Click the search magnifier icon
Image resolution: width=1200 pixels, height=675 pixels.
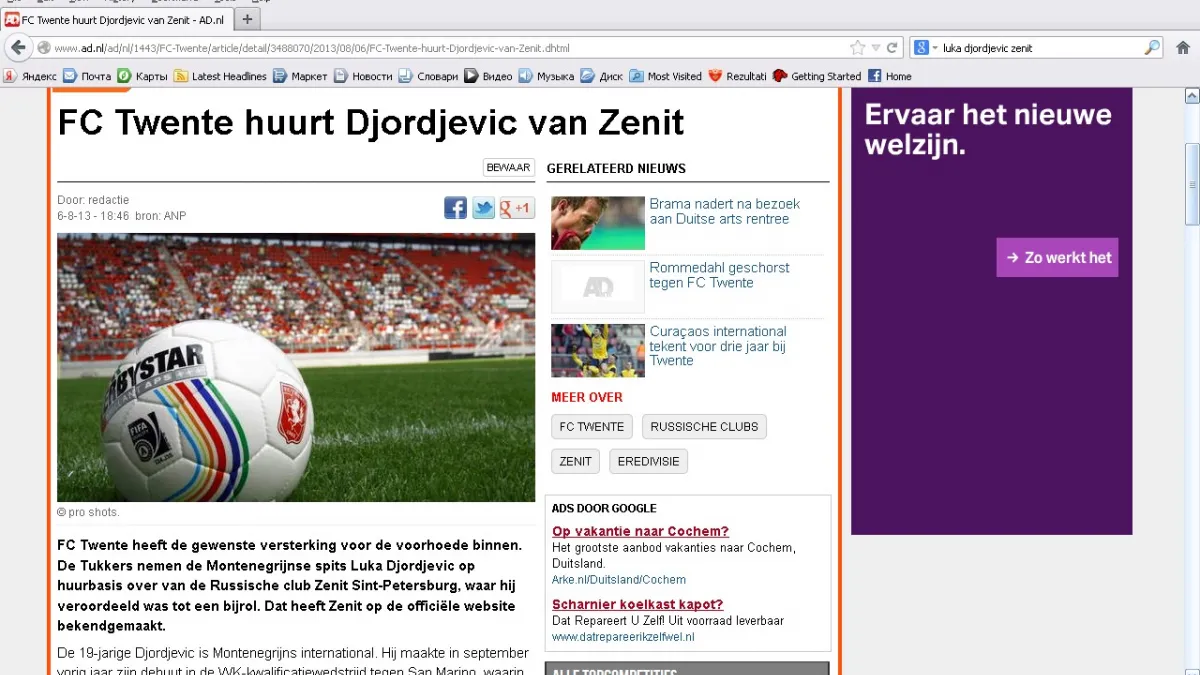click(x=1152, y=47)
